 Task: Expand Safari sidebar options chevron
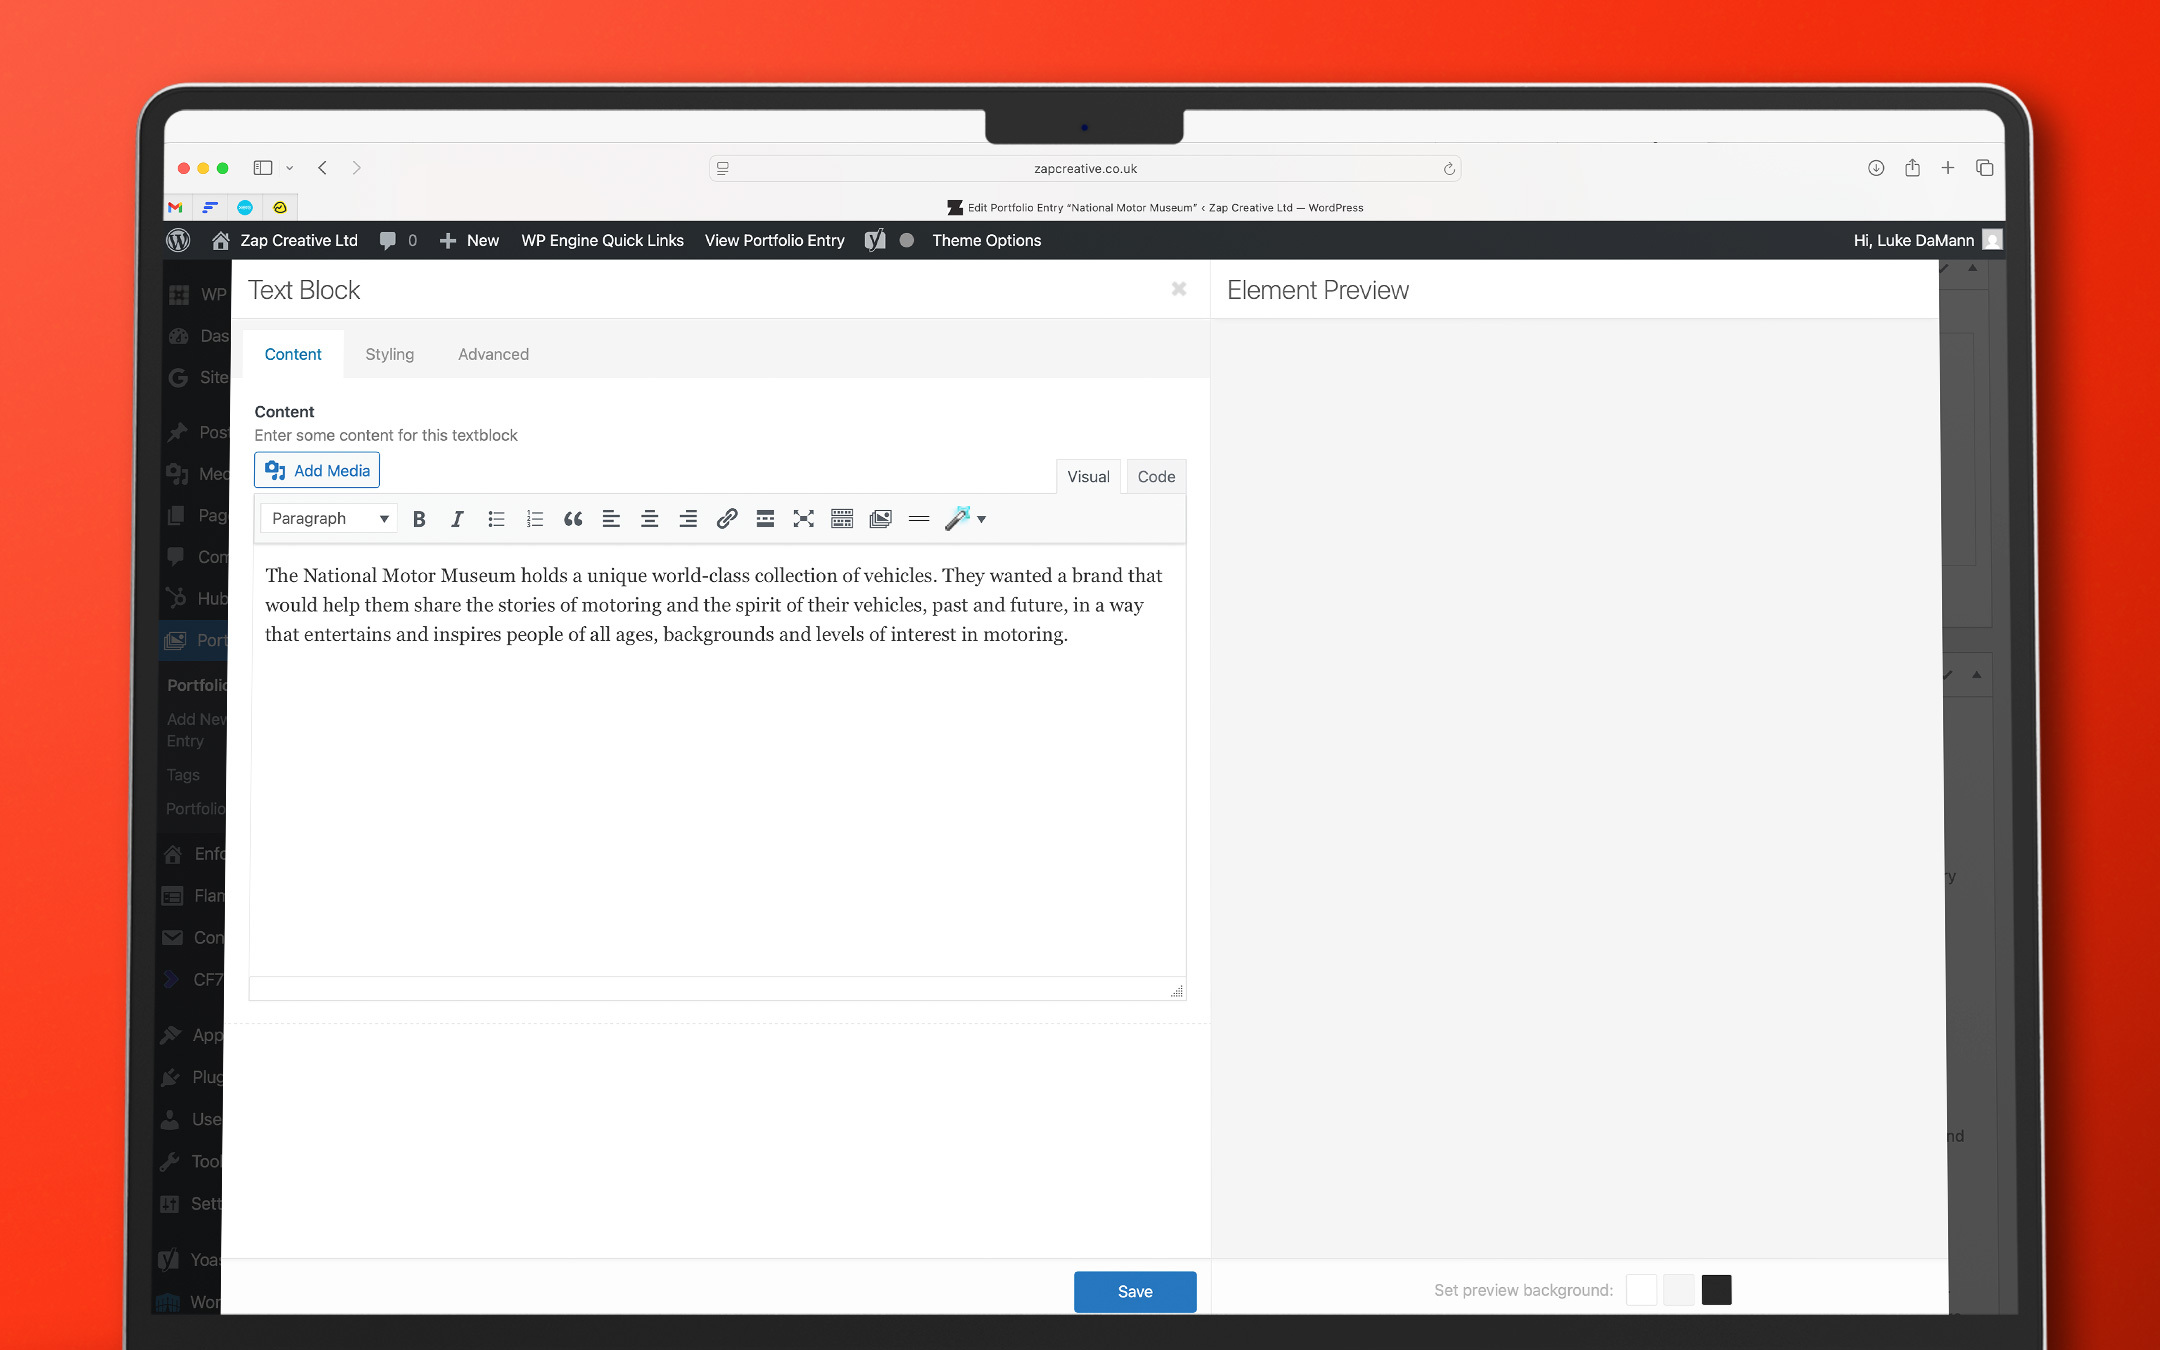(x=290, y=168)
